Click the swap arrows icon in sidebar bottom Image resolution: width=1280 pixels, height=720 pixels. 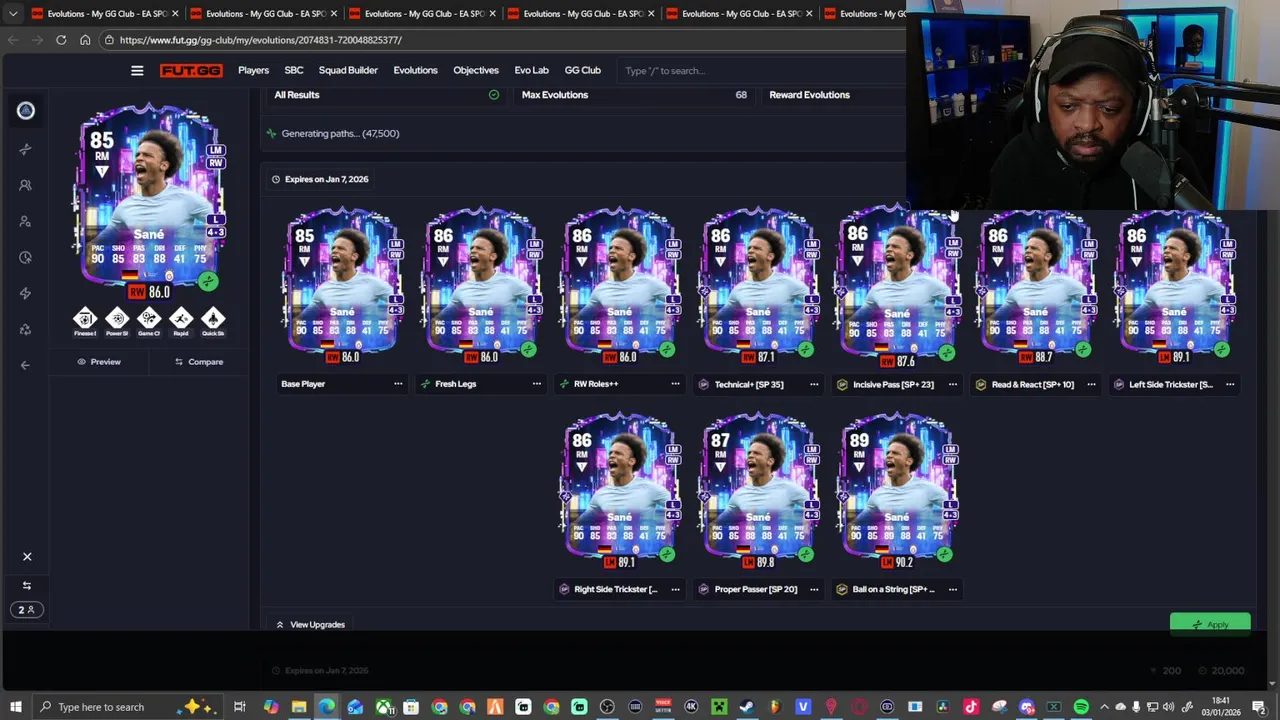click(27, 585)
